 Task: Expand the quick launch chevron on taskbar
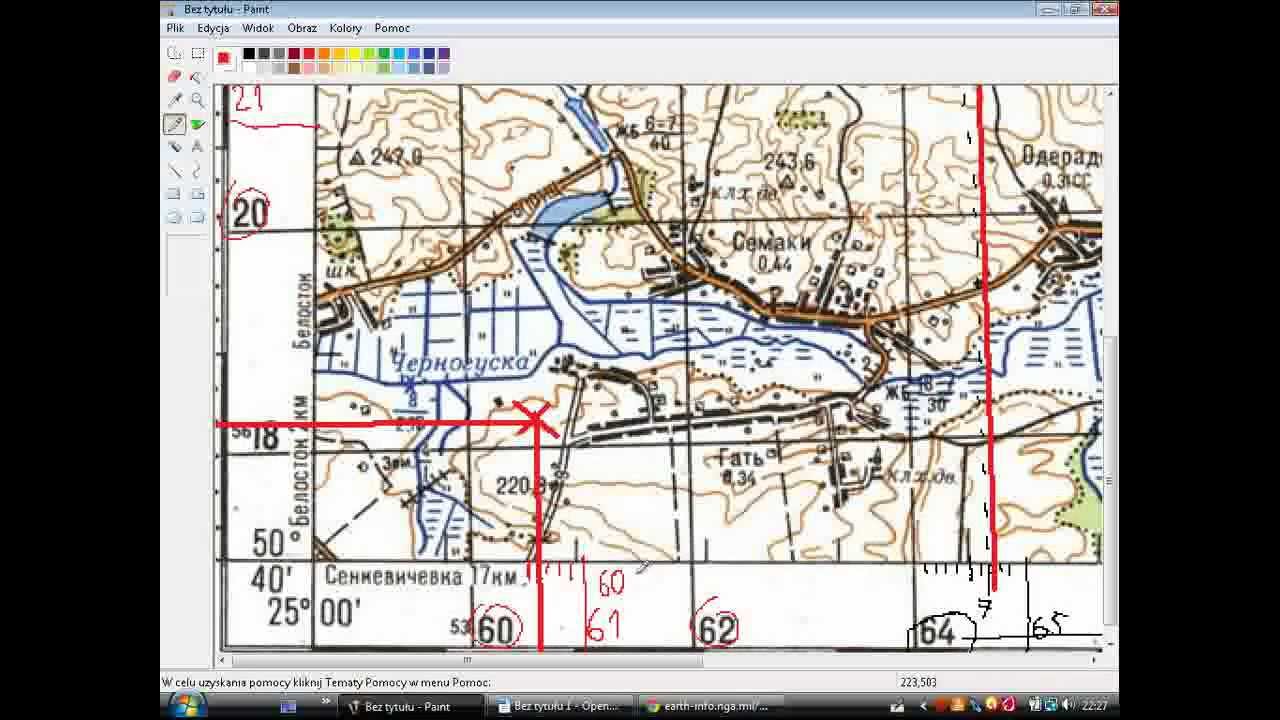coord(327,702)
